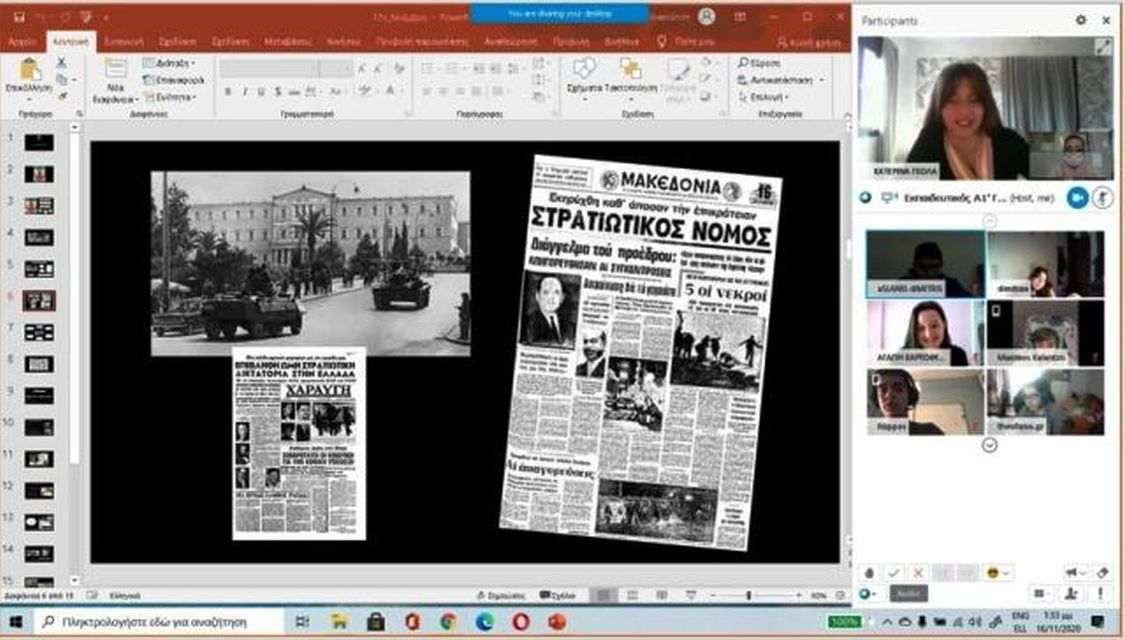
Task: Open Microsoft Edge from the taskbar
Action: pyautogui.click(x=484, y=621)
